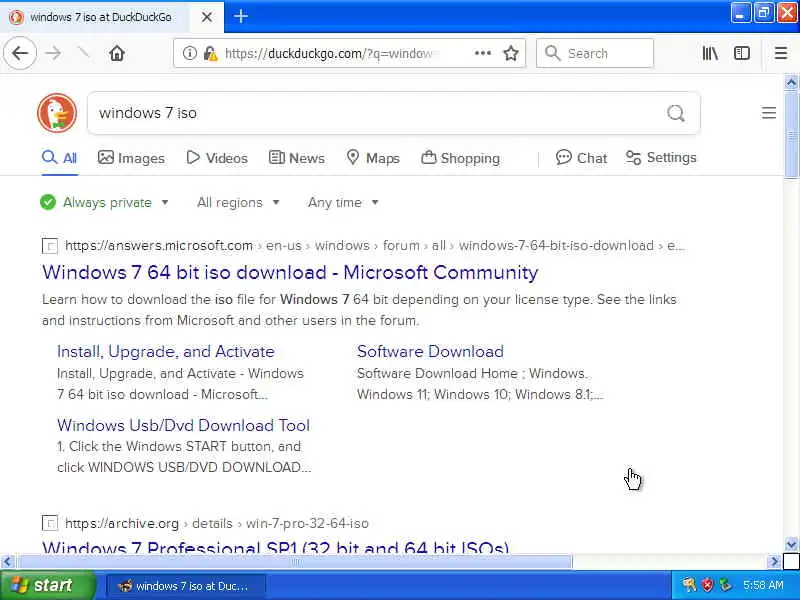Show site information via the info icon
The image size is (800, 600).
[x=189, y=53]
